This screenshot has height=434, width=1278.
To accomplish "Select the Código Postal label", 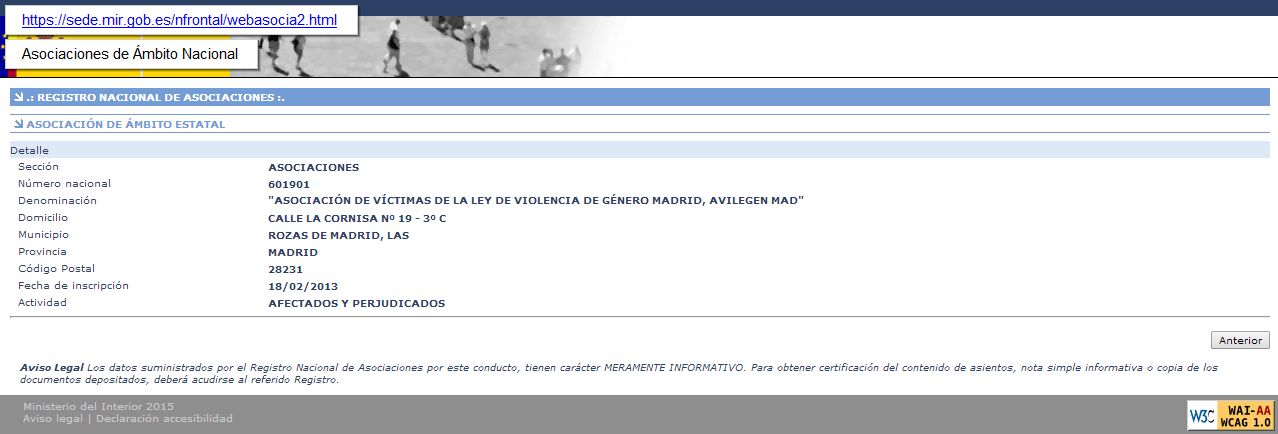I will [x=56, y=268].
